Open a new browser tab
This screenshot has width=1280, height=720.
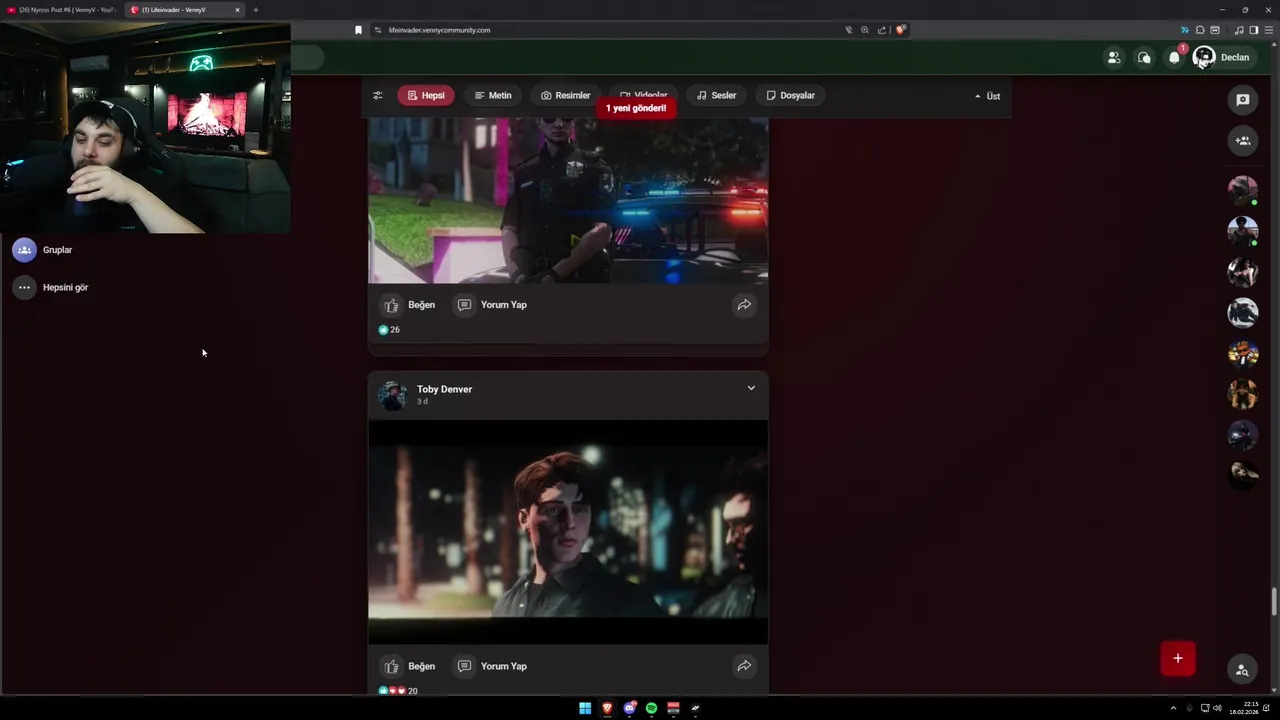coord(255,10)
